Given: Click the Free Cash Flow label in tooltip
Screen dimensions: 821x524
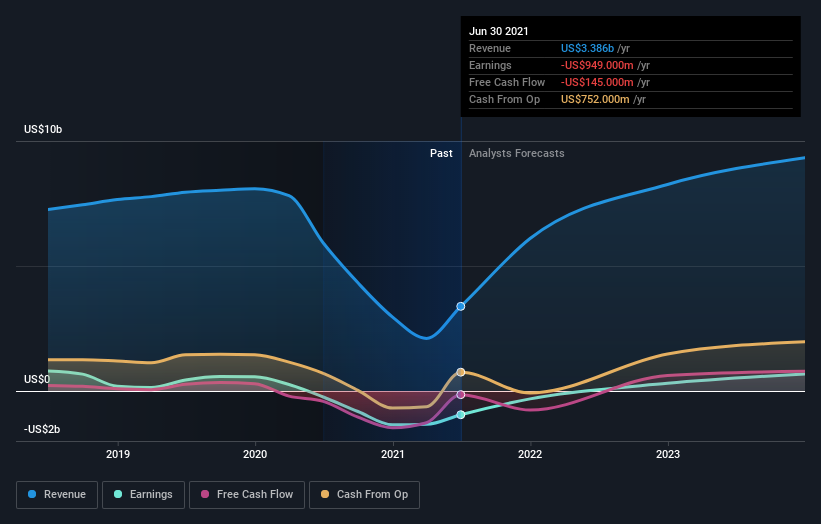Looking at the screenshot, I should (507, 82).
